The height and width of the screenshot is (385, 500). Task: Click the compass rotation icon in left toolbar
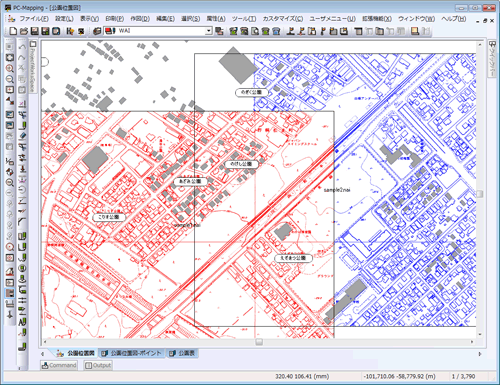(x=10, y=172)
